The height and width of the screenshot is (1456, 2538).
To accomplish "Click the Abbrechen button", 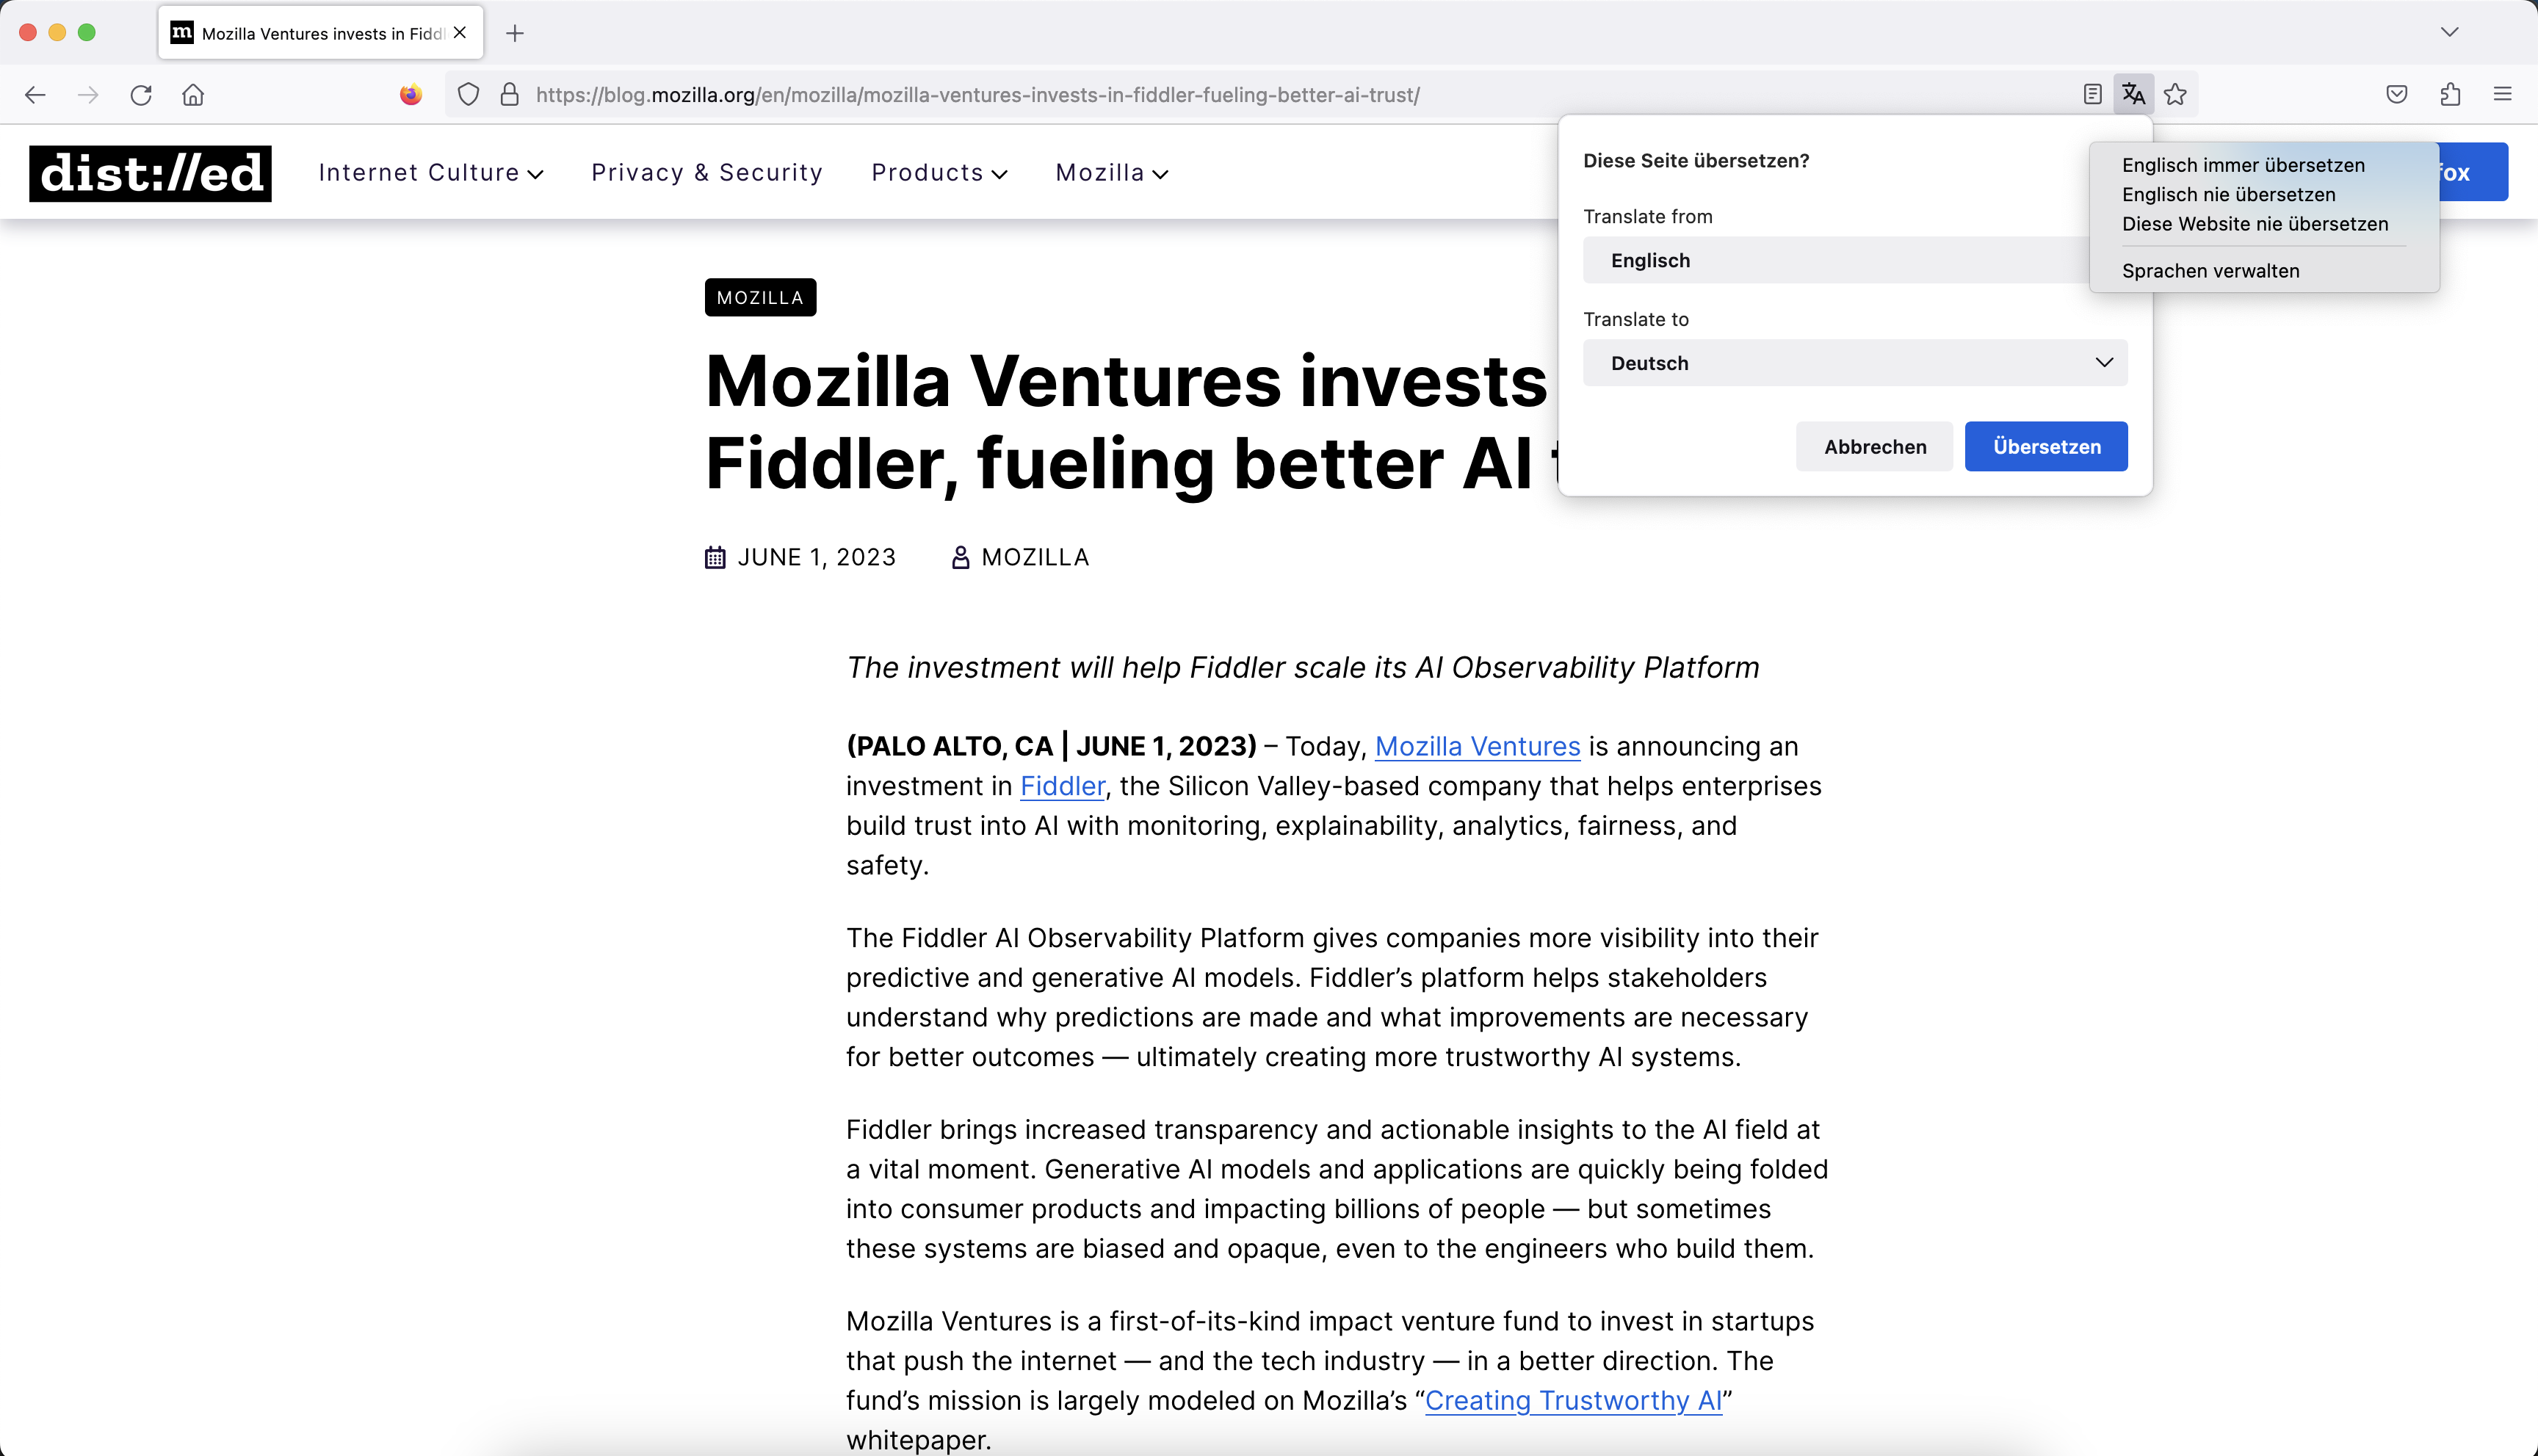I will point(1874,447).
